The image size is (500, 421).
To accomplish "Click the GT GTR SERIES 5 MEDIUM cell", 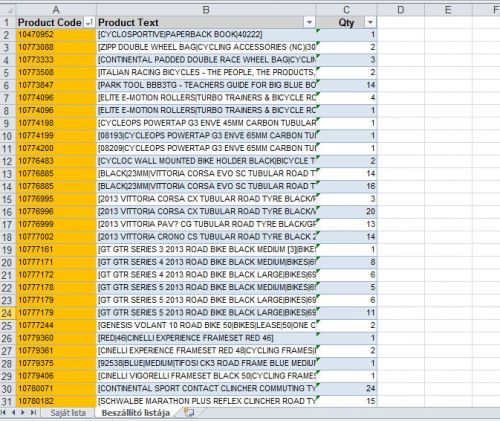I will click(x=206, y=287).
